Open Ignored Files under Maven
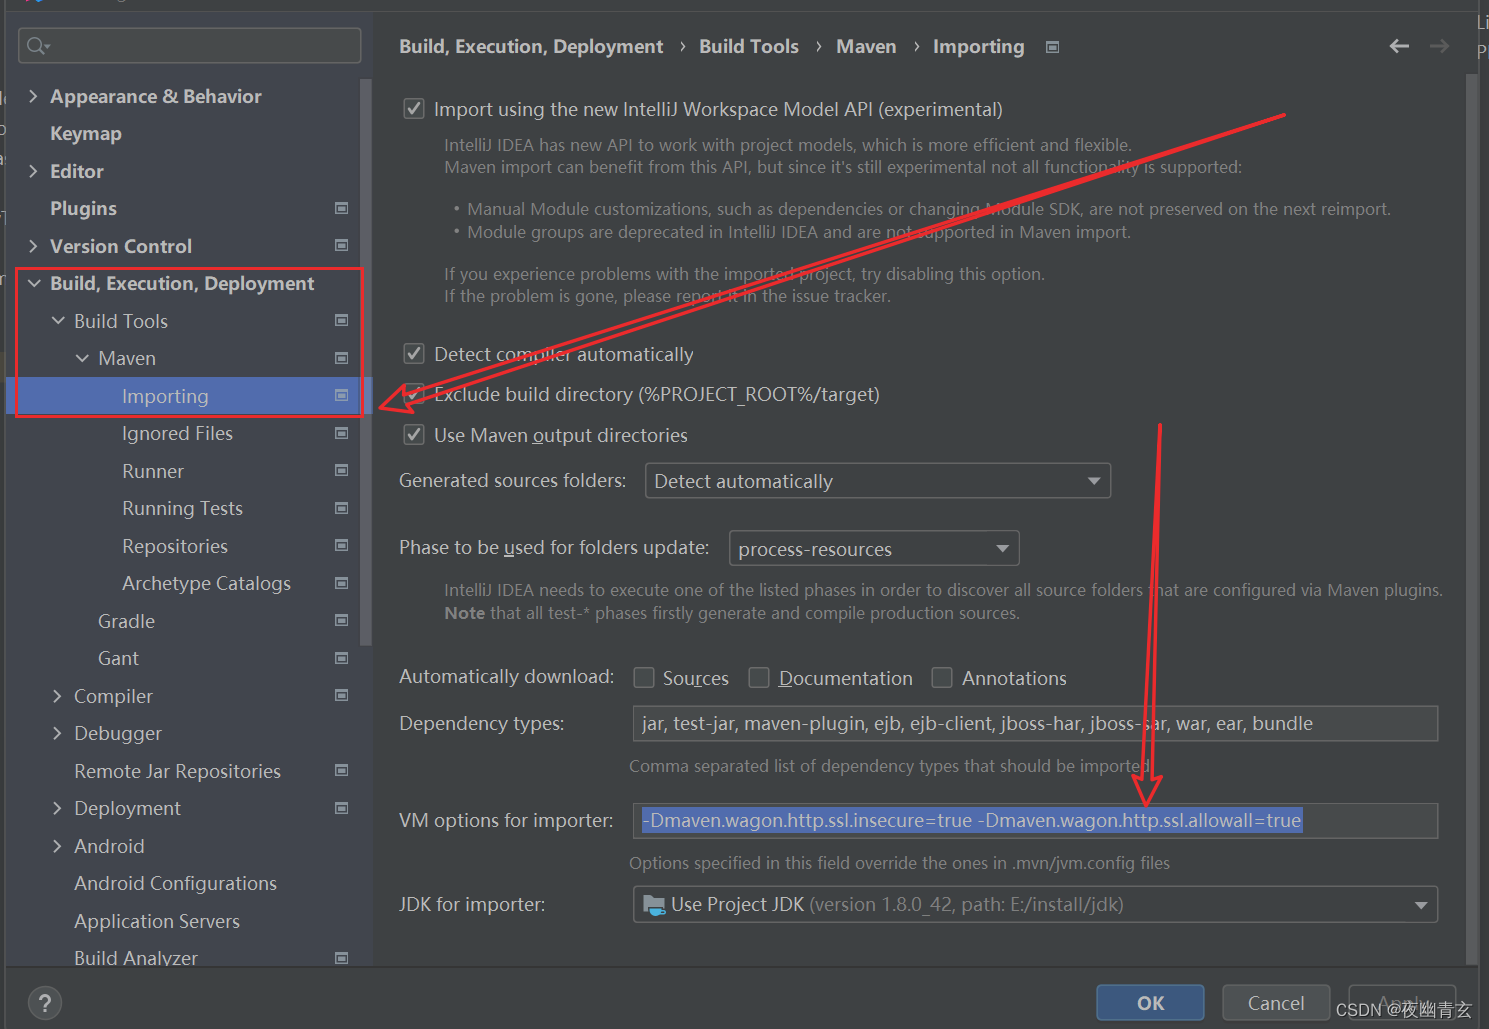Image resolution: width=1489 pixels, height=1029 pixels. pos(177,433)
